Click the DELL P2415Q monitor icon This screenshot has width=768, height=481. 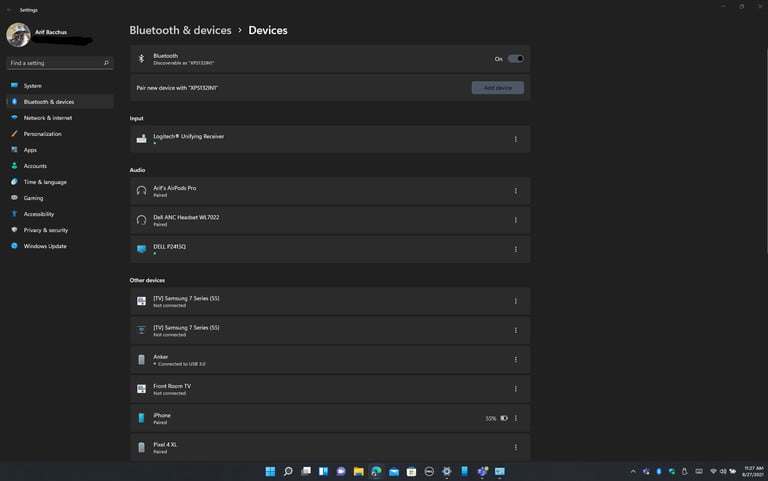click(141, 248)
